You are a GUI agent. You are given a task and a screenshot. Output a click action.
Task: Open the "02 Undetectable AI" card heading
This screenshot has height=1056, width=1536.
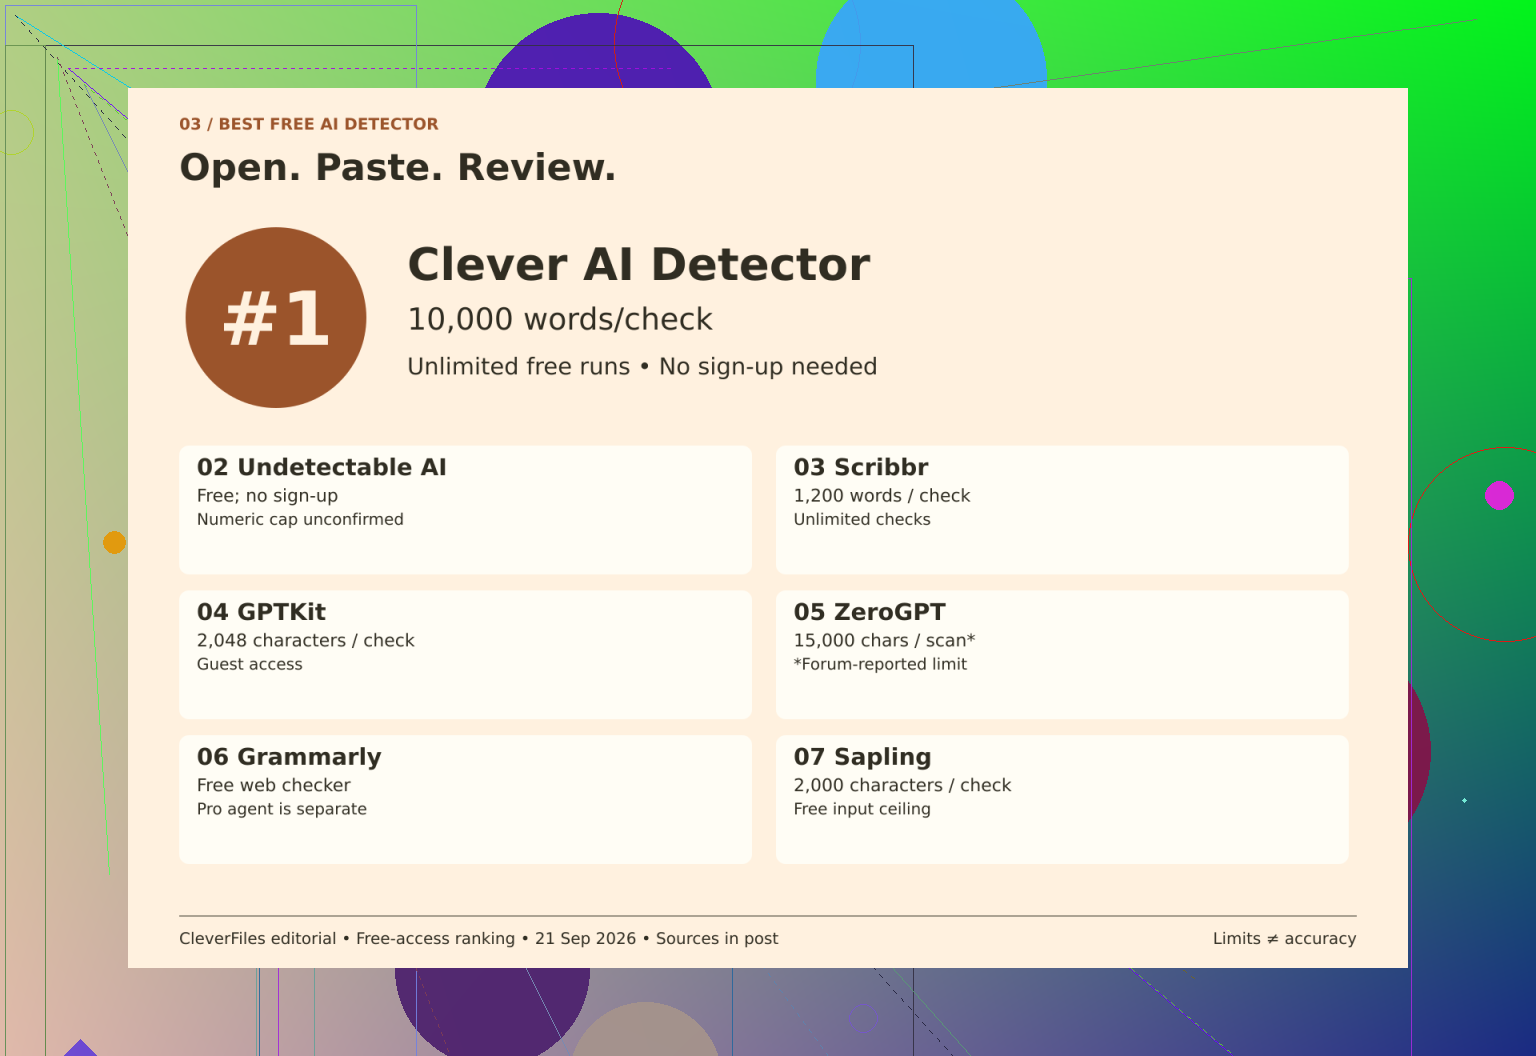(x=322, y=467)
